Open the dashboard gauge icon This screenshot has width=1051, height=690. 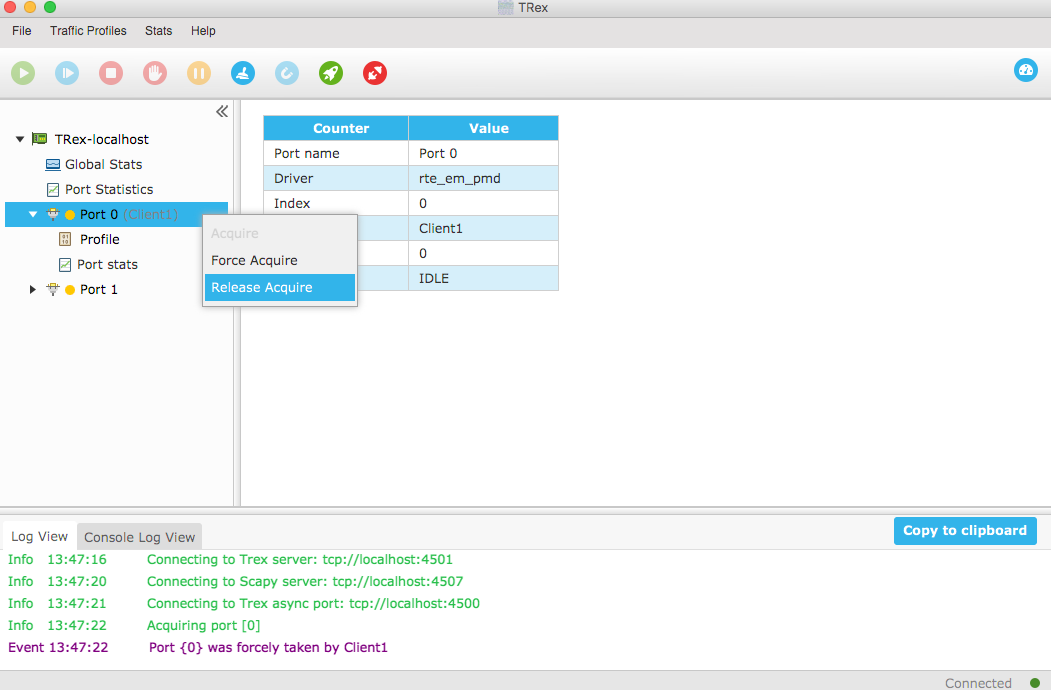[1026, 70]
